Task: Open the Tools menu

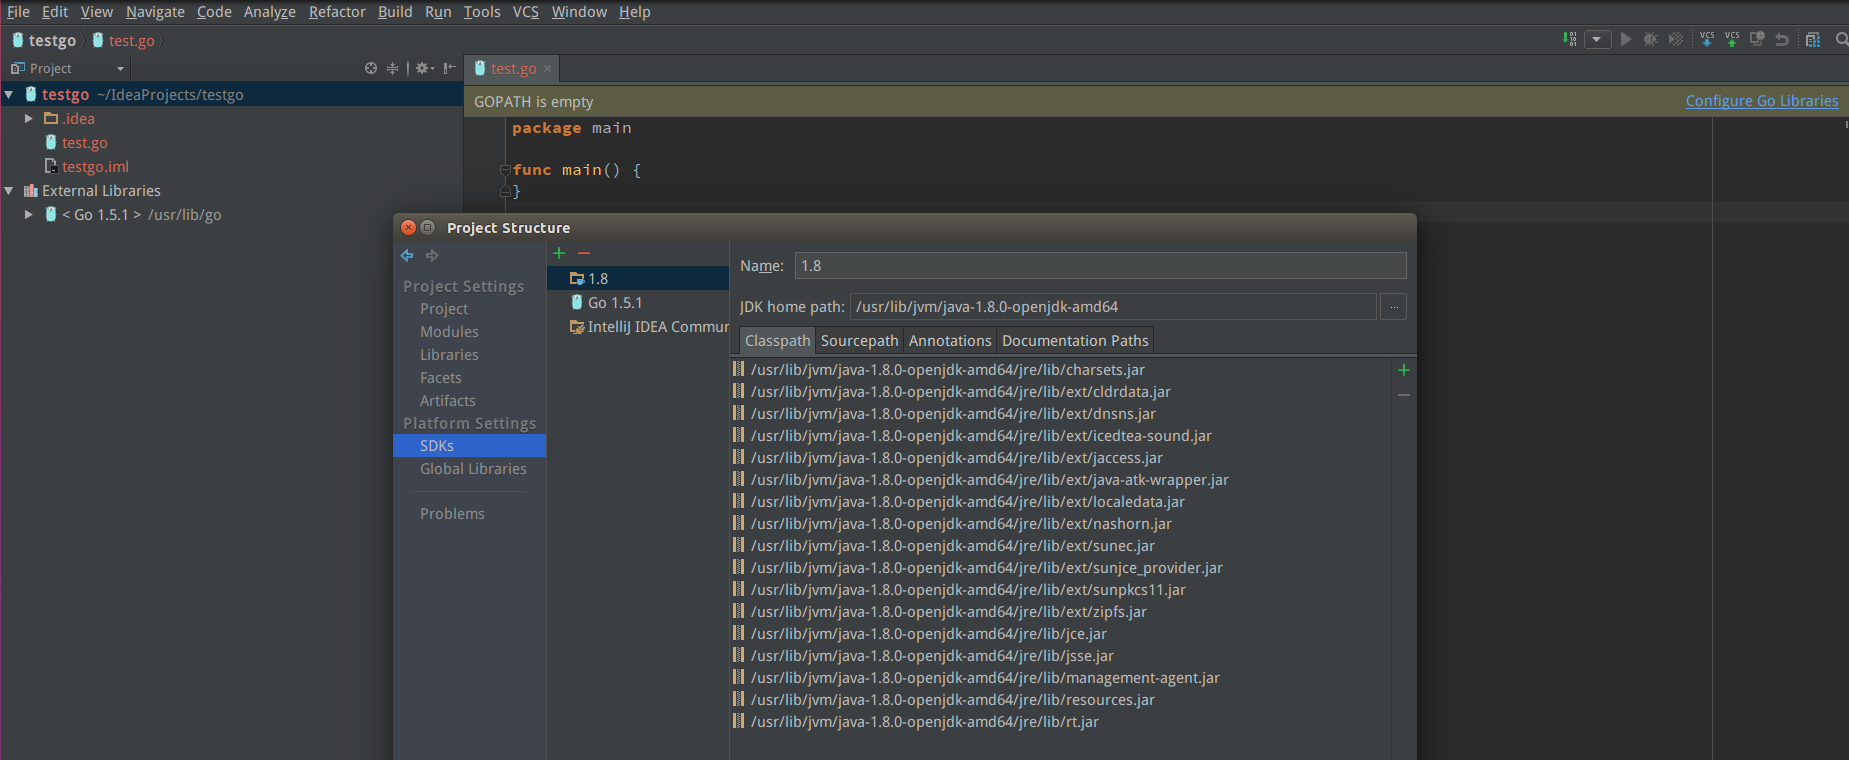Action: pos(482,12)
